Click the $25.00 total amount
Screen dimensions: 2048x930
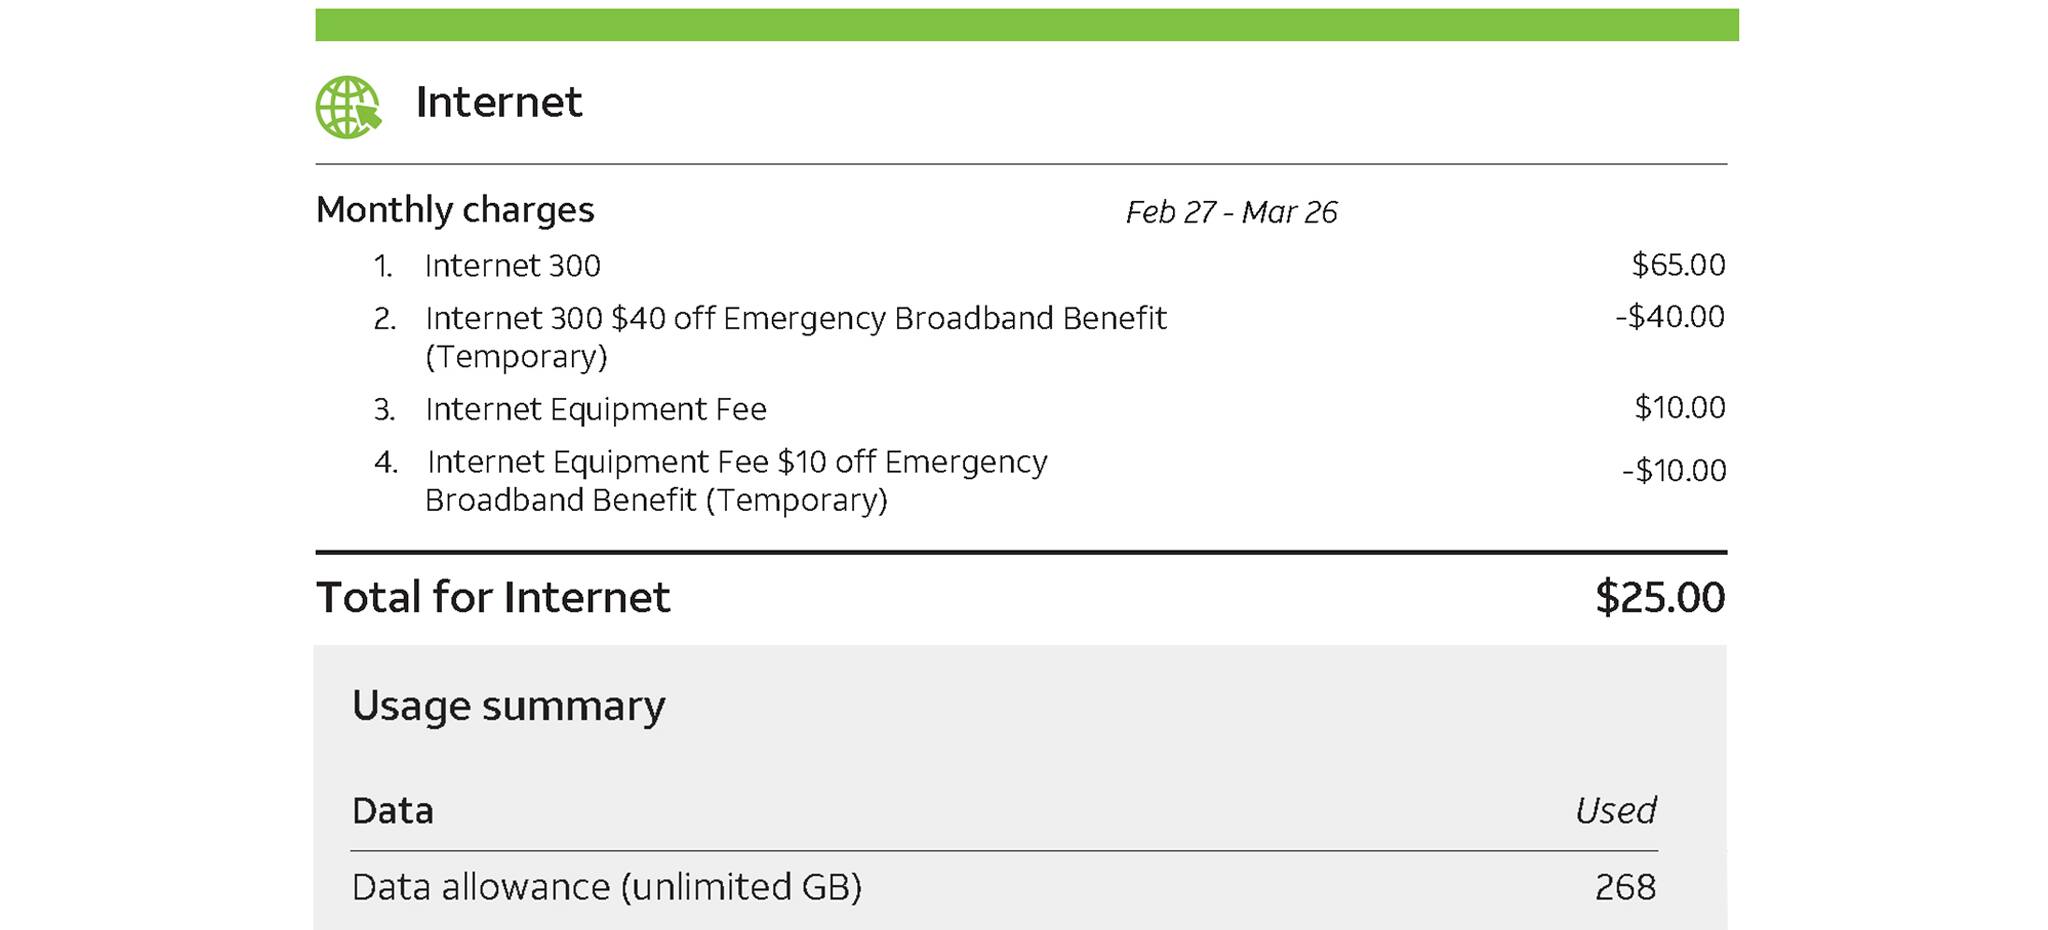(x=1660, y=597)
